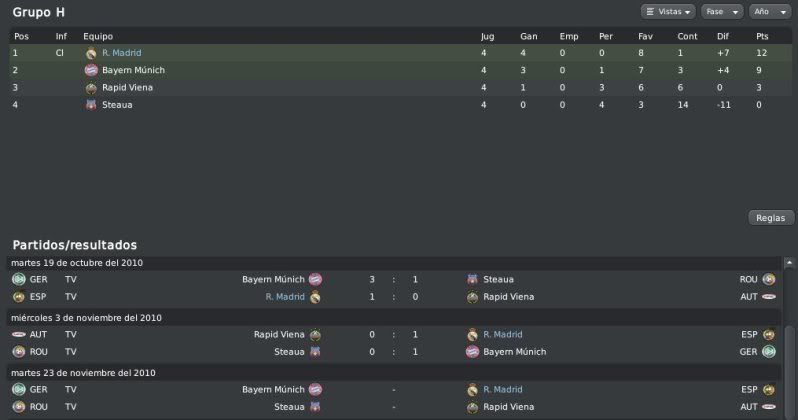
Task: Open the Año dropdown
Action: (769, 12)
